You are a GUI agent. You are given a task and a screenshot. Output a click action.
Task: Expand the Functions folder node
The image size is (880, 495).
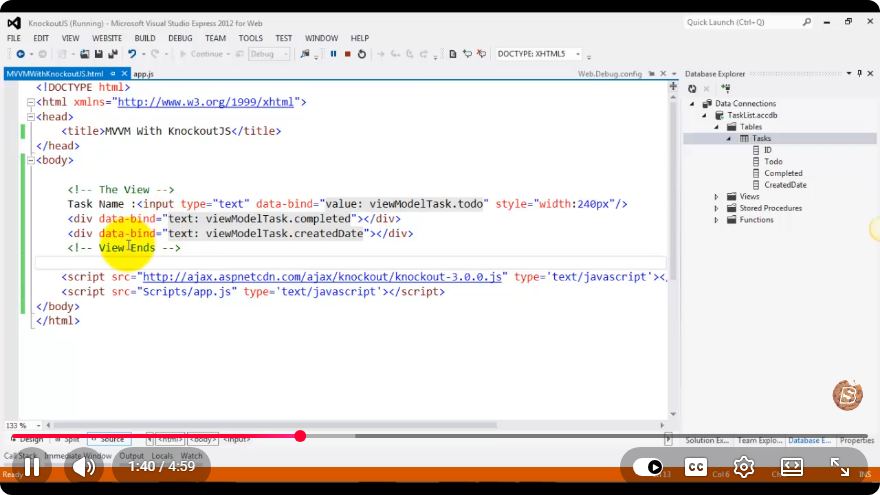(x=717, y=220)
